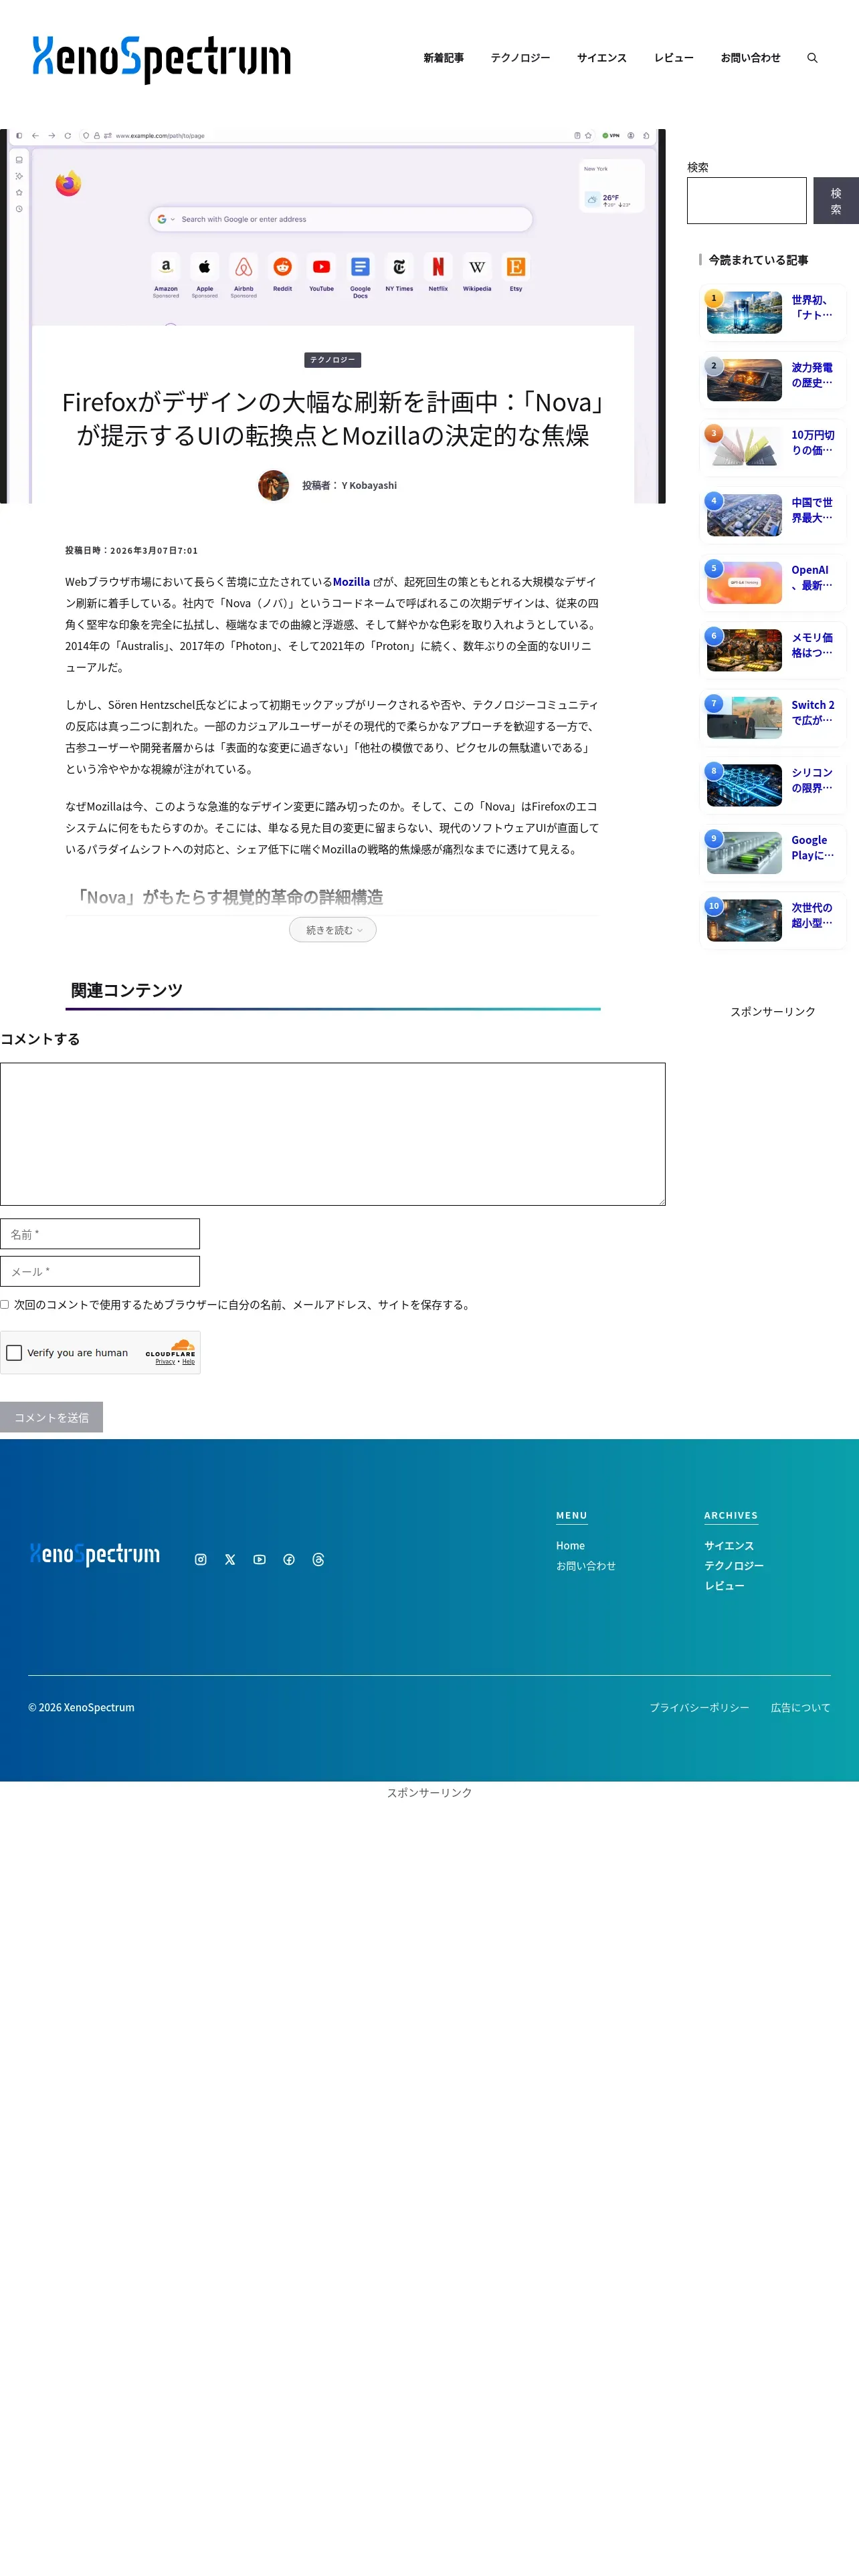Image resolution: width=859 pixels, height=2576 pixels.
Task: Open the レビュー link in the footer archives
Action: pyautogui.click(x=724, y=1586)
